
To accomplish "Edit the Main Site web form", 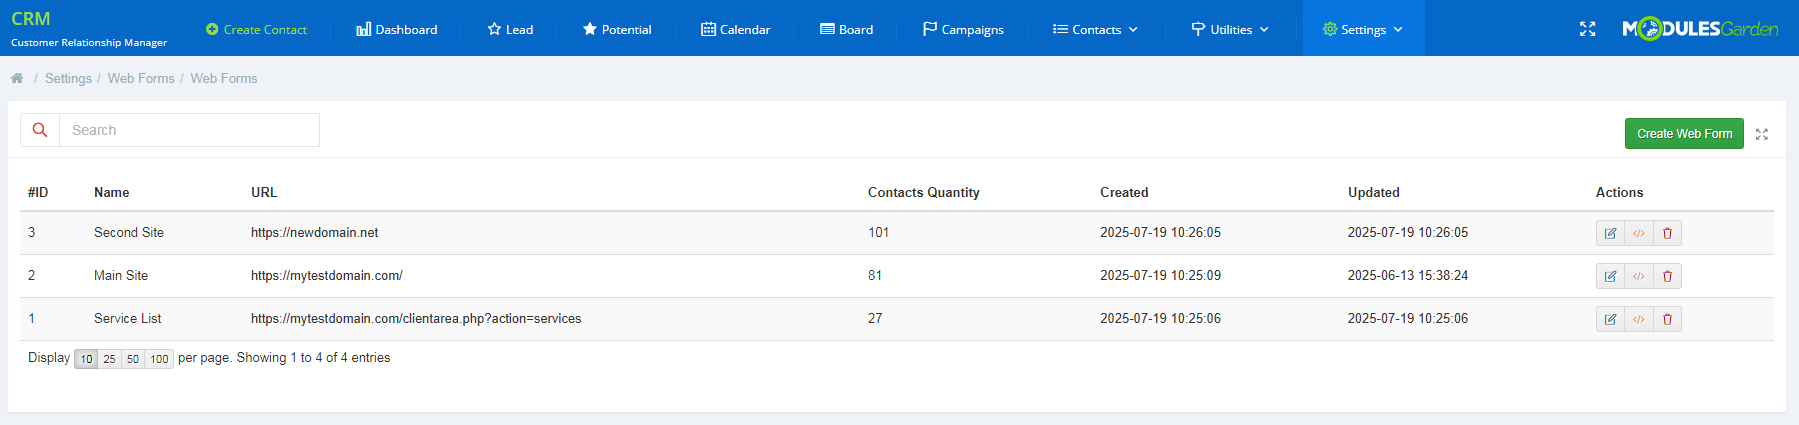I will pyautogui.click(x=1610, y=276).
